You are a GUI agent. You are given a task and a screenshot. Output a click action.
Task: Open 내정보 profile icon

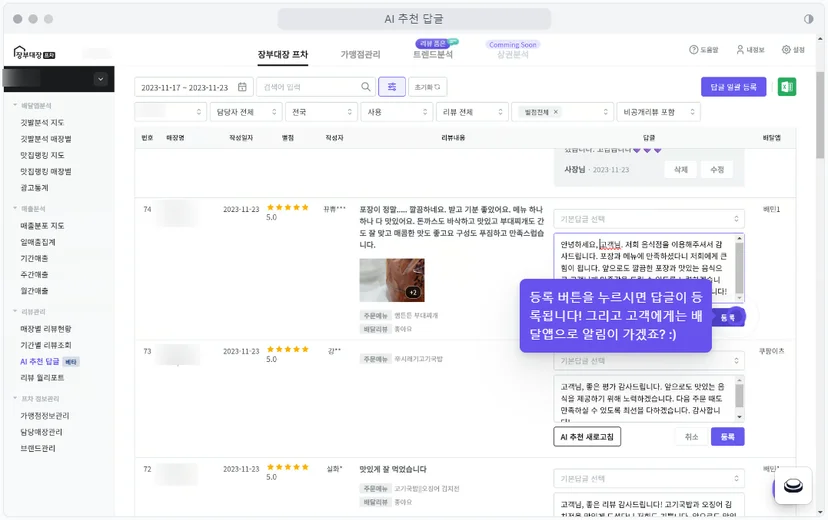[x=740, y=50]
